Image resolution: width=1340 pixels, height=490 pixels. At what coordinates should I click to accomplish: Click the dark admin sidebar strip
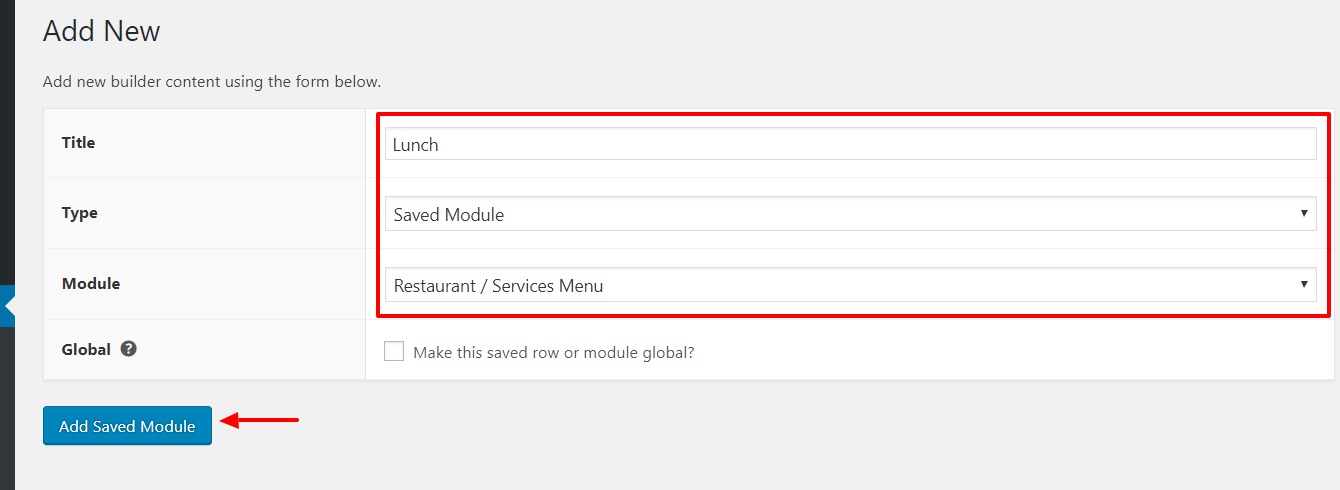coord(7,245)
